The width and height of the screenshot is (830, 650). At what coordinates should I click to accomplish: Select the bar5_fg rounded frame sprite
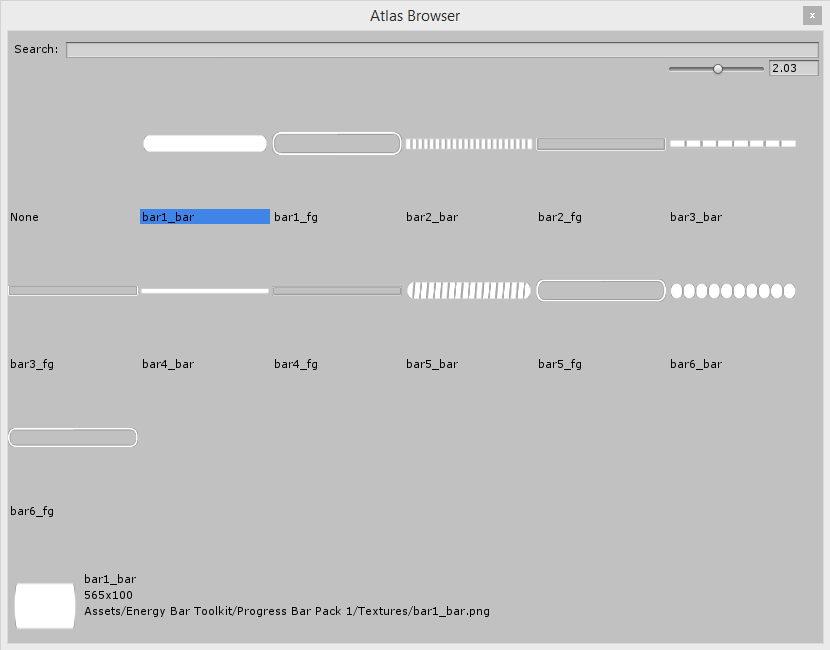(601, 291)
